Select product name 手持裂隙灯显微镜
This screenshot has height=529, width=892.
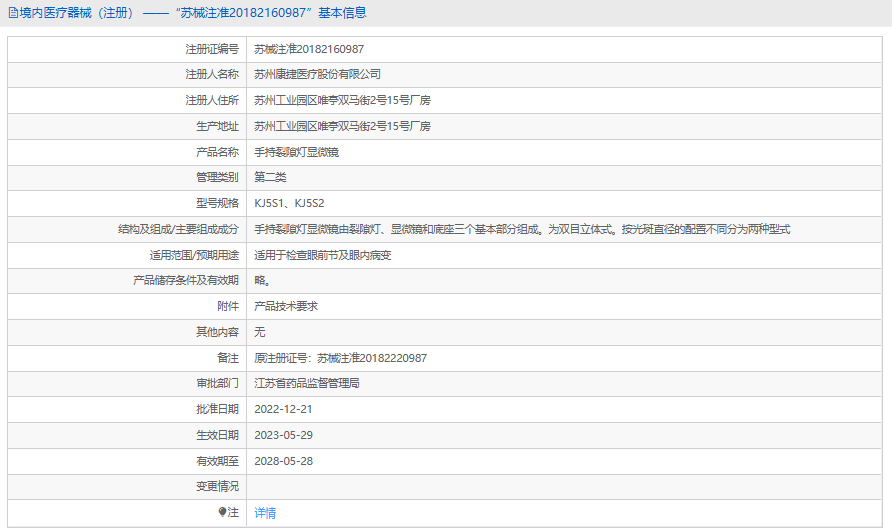pos(296,152)
